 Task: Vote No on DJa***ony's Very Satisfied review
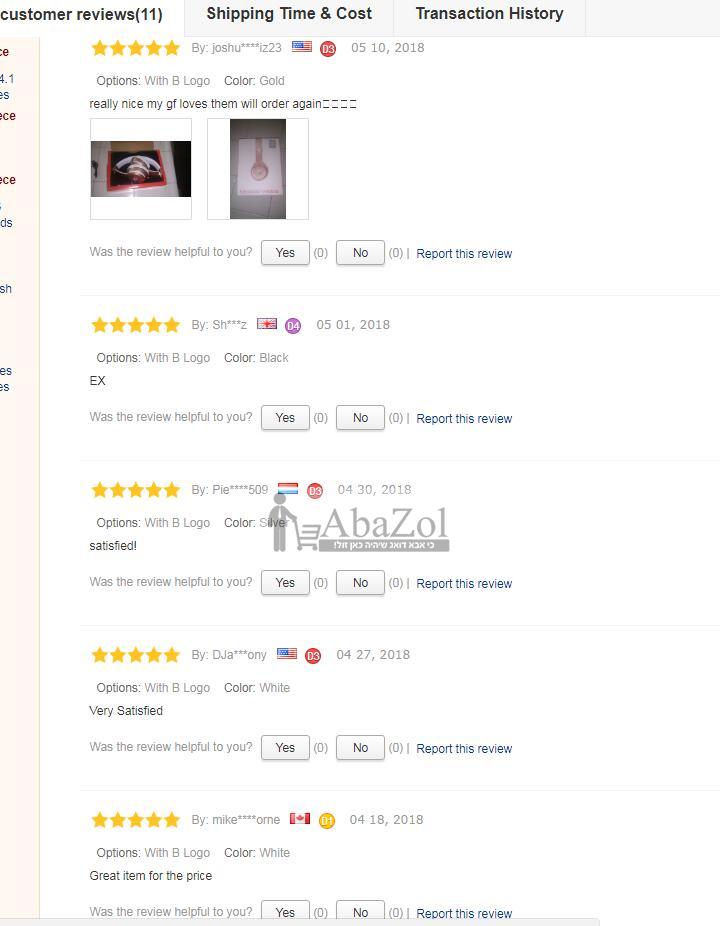tap(360, 748)
